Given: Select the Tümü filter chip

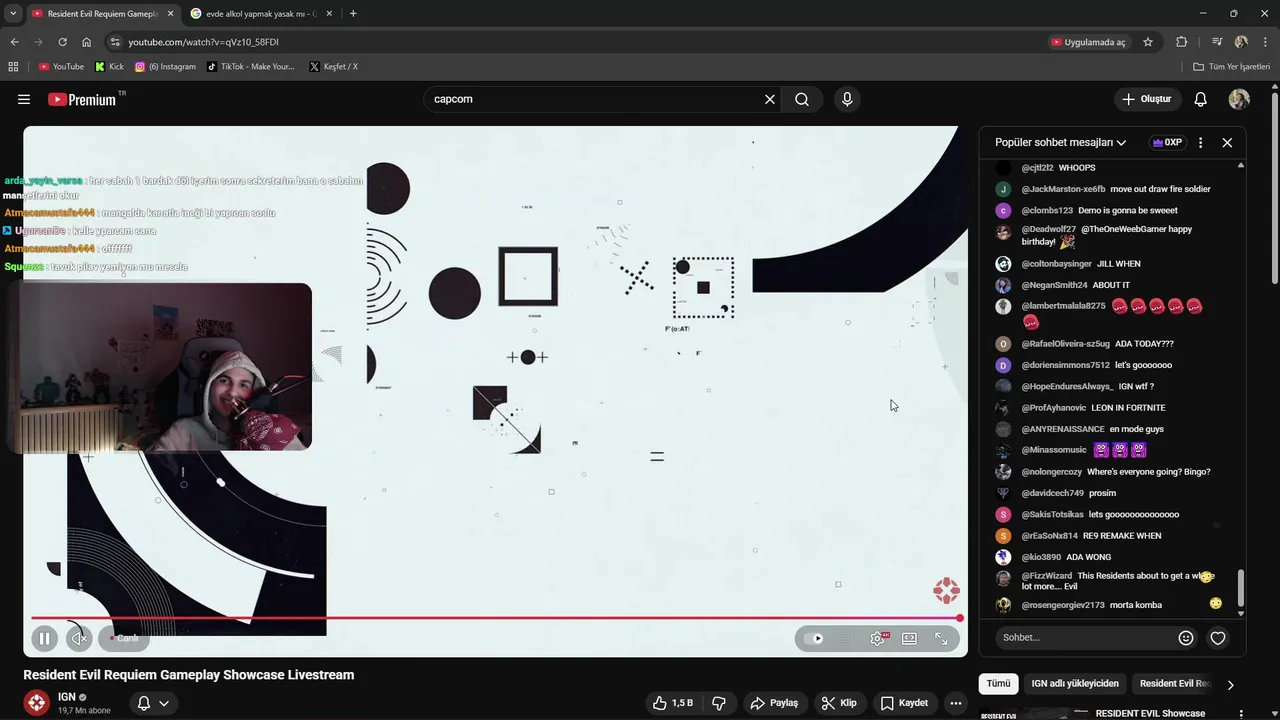Looking at the screenshot, I should tap(999, 684).
